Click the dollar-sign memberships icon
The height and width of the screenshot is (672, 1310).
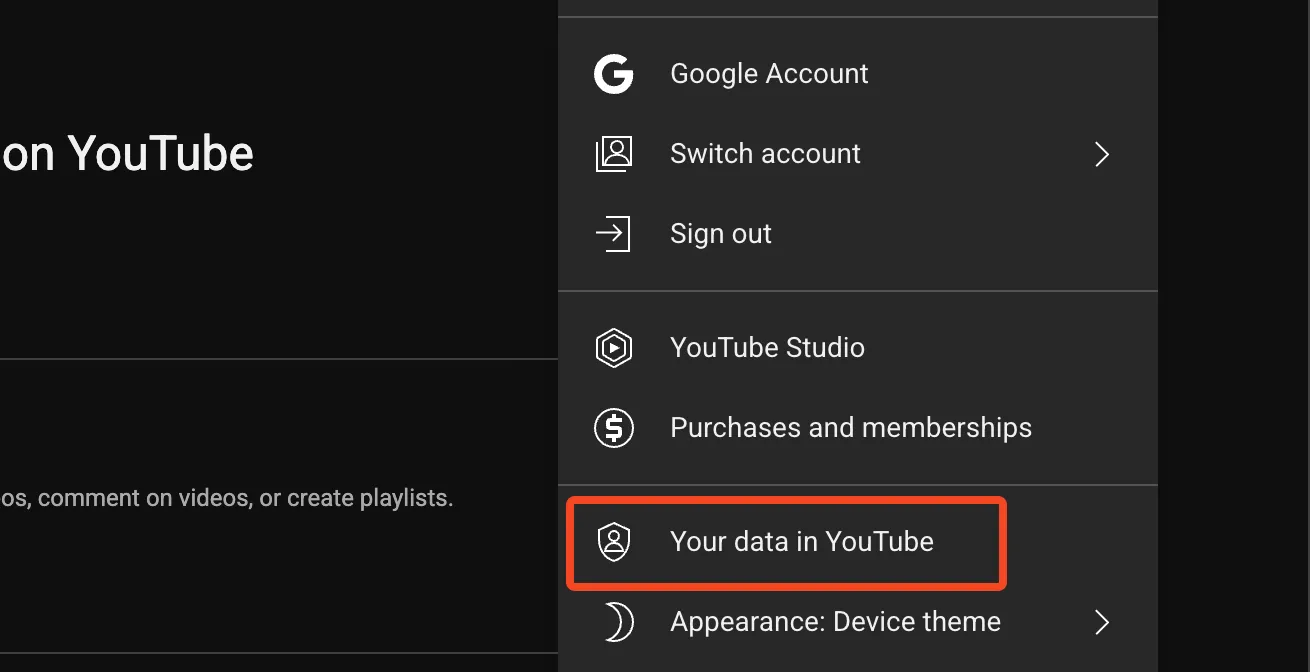tap(614, 427)
